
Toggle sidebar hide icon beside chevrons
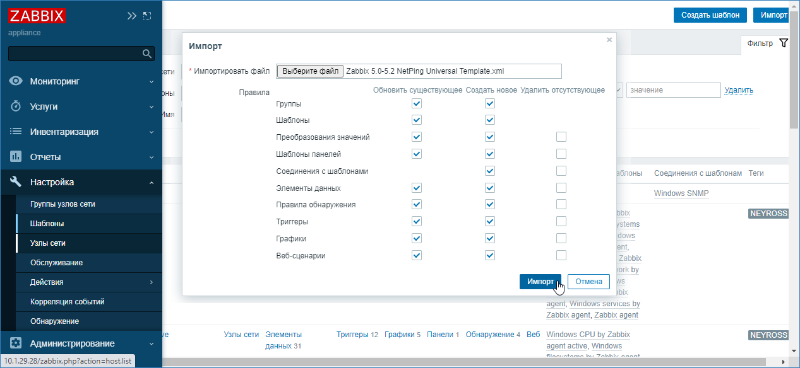147,16
